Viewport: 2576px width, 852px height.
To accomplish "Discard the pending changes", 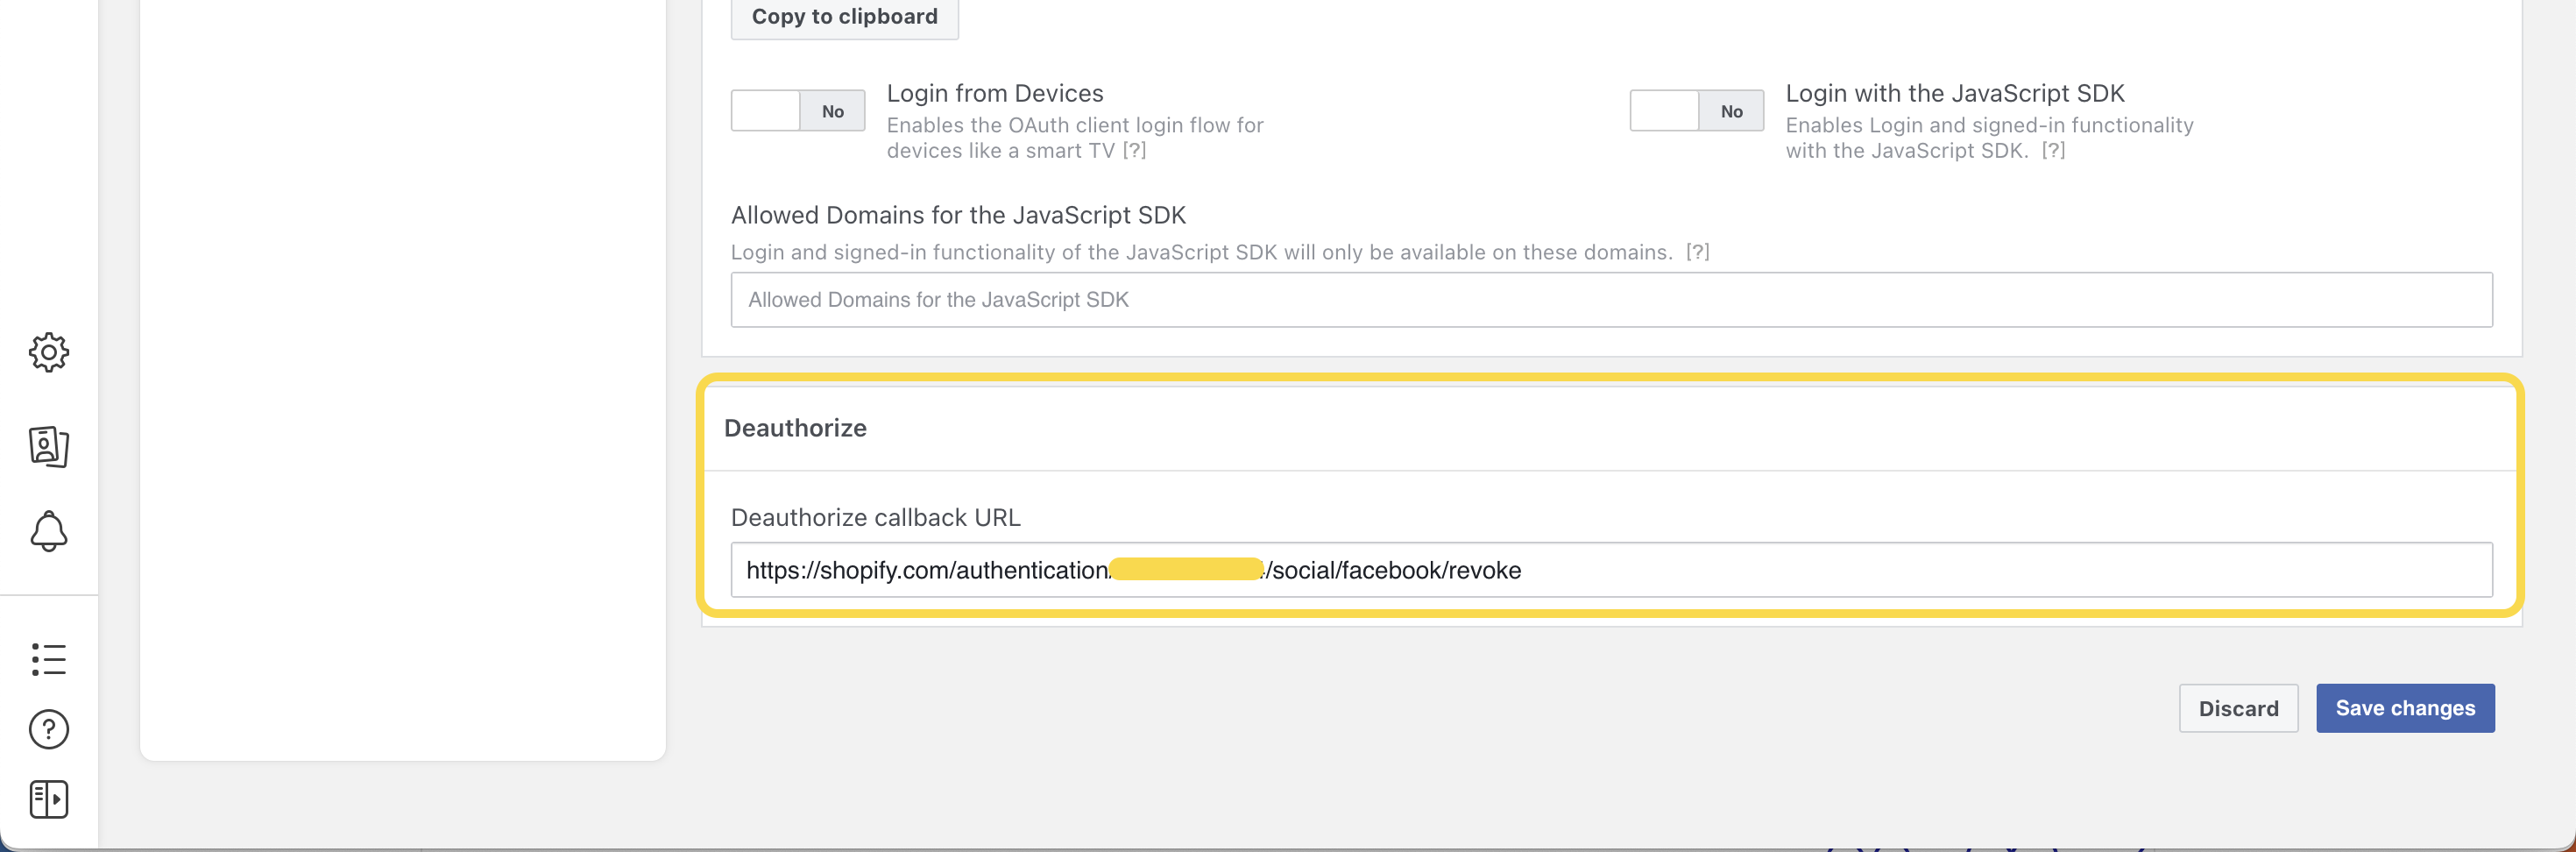I will (x=2239, y=708).
